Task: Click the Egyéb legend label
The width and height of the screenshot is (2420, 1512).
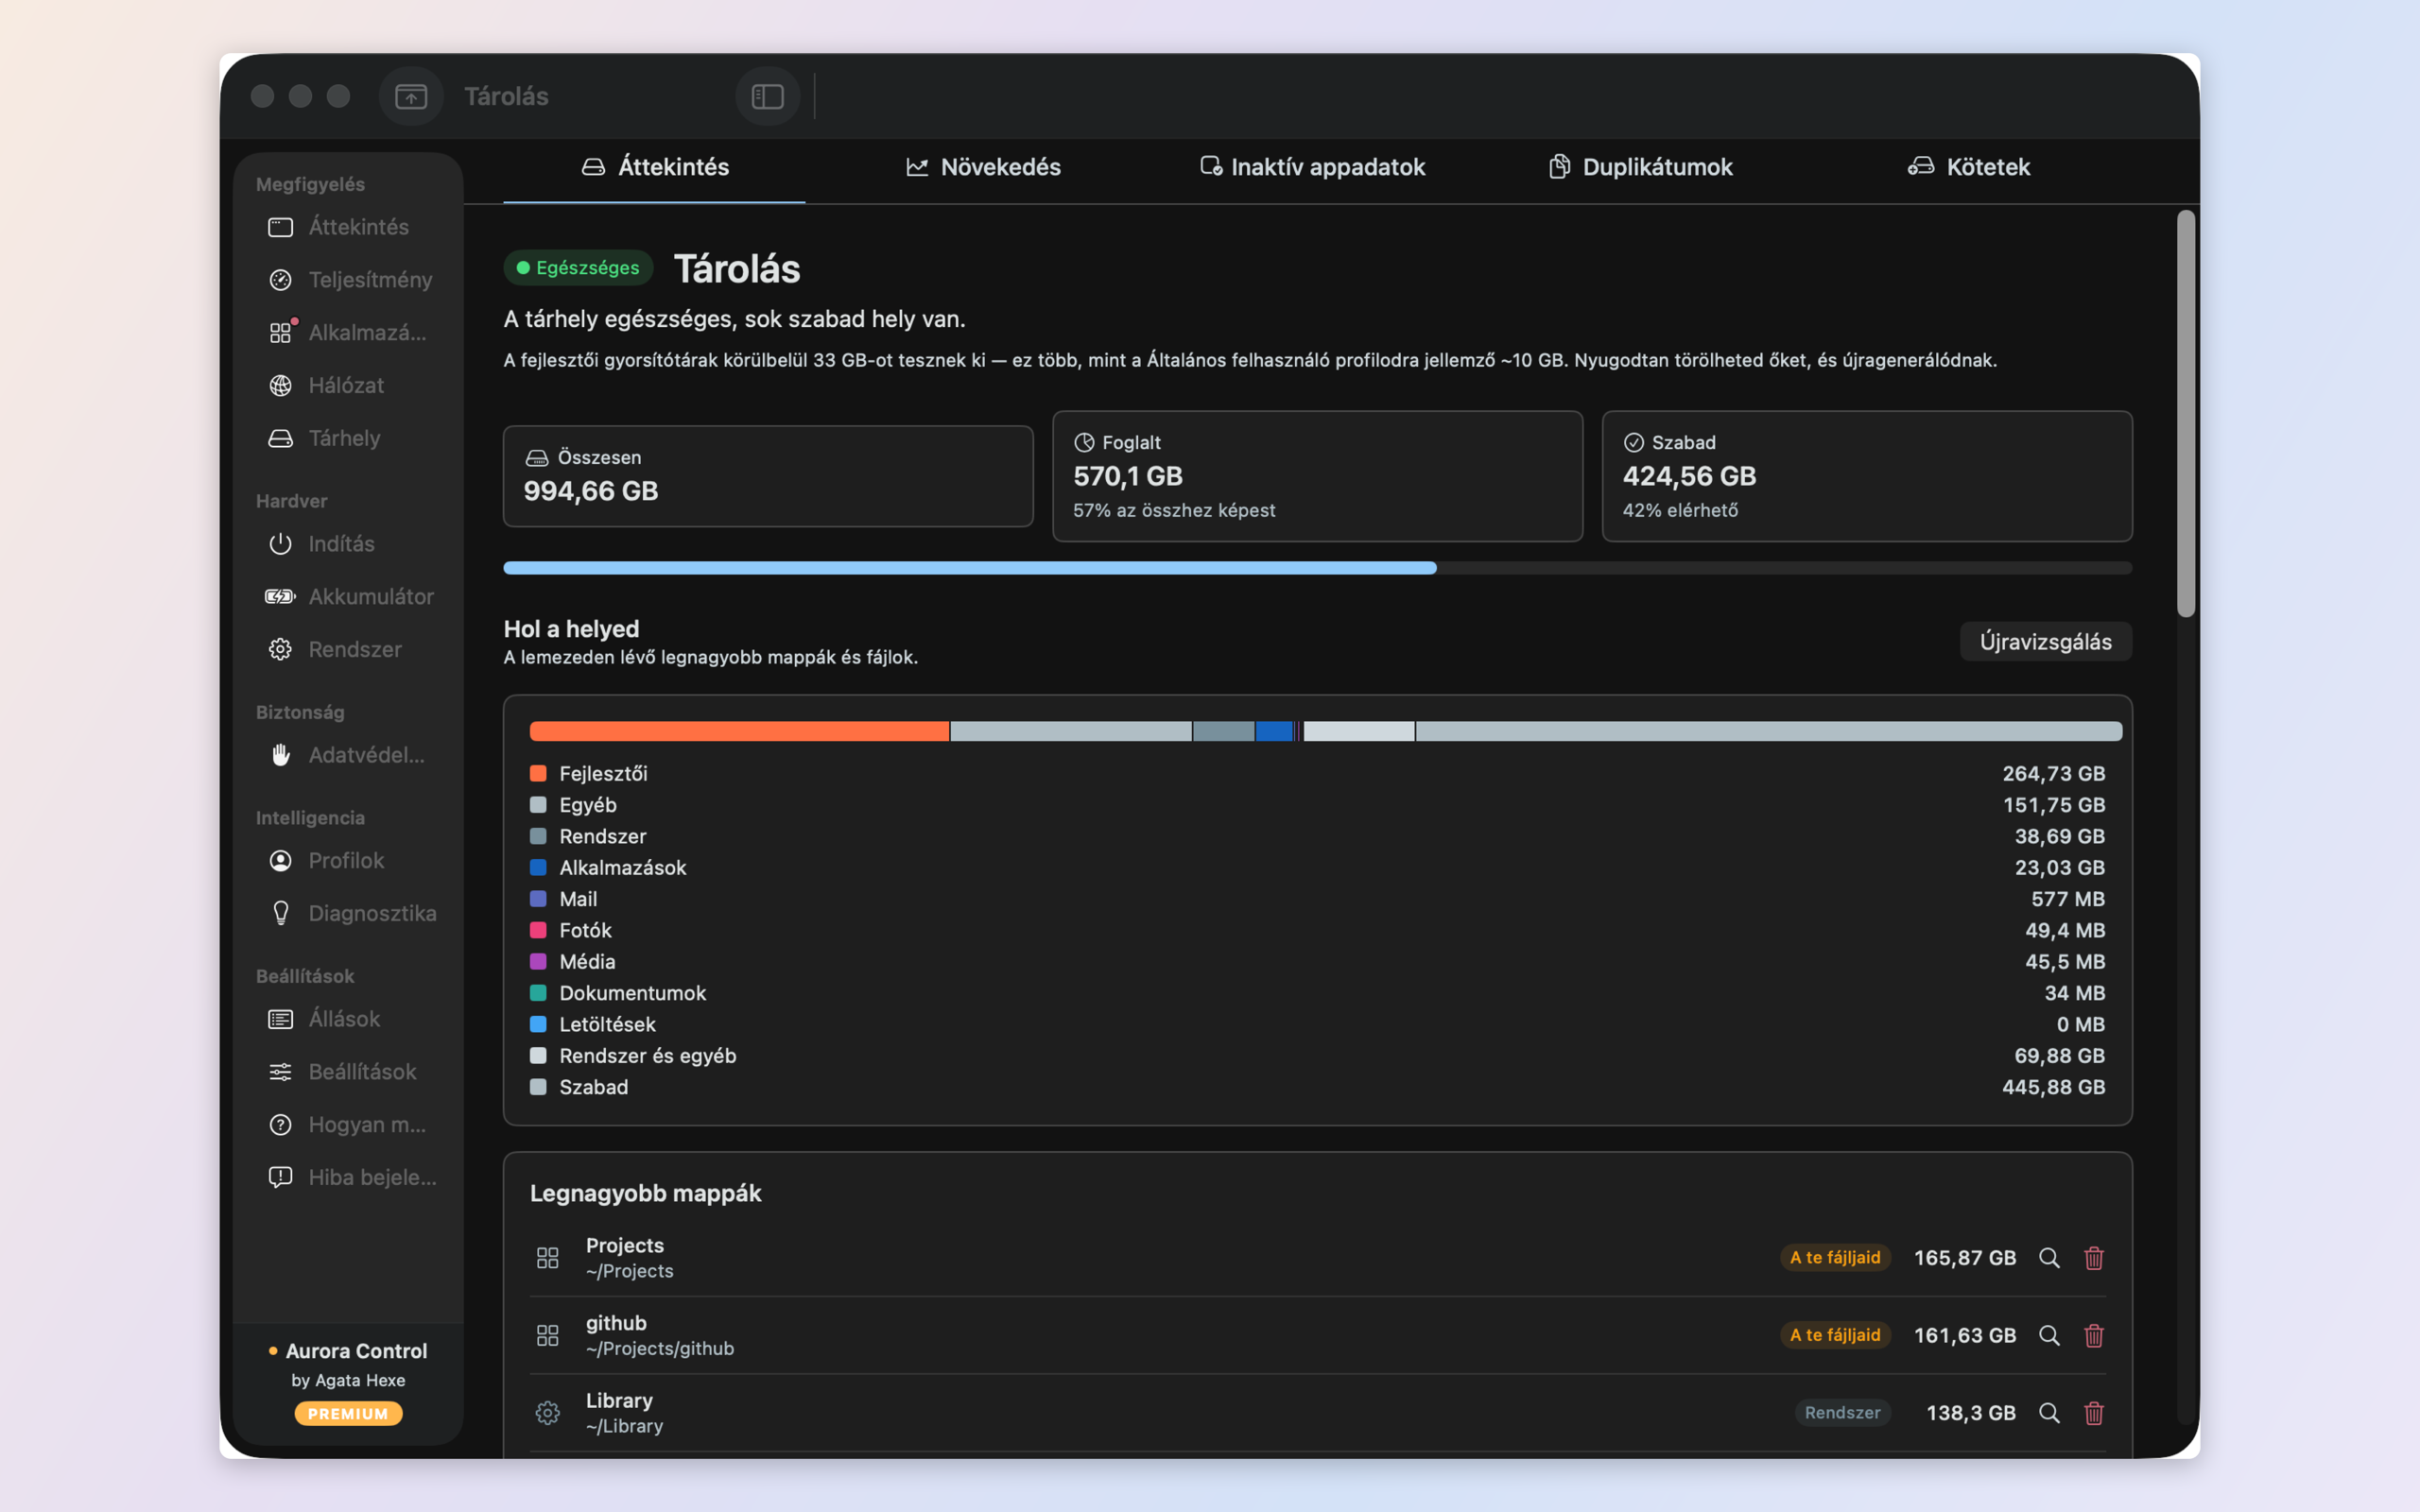Action: (x=588, y=805)
